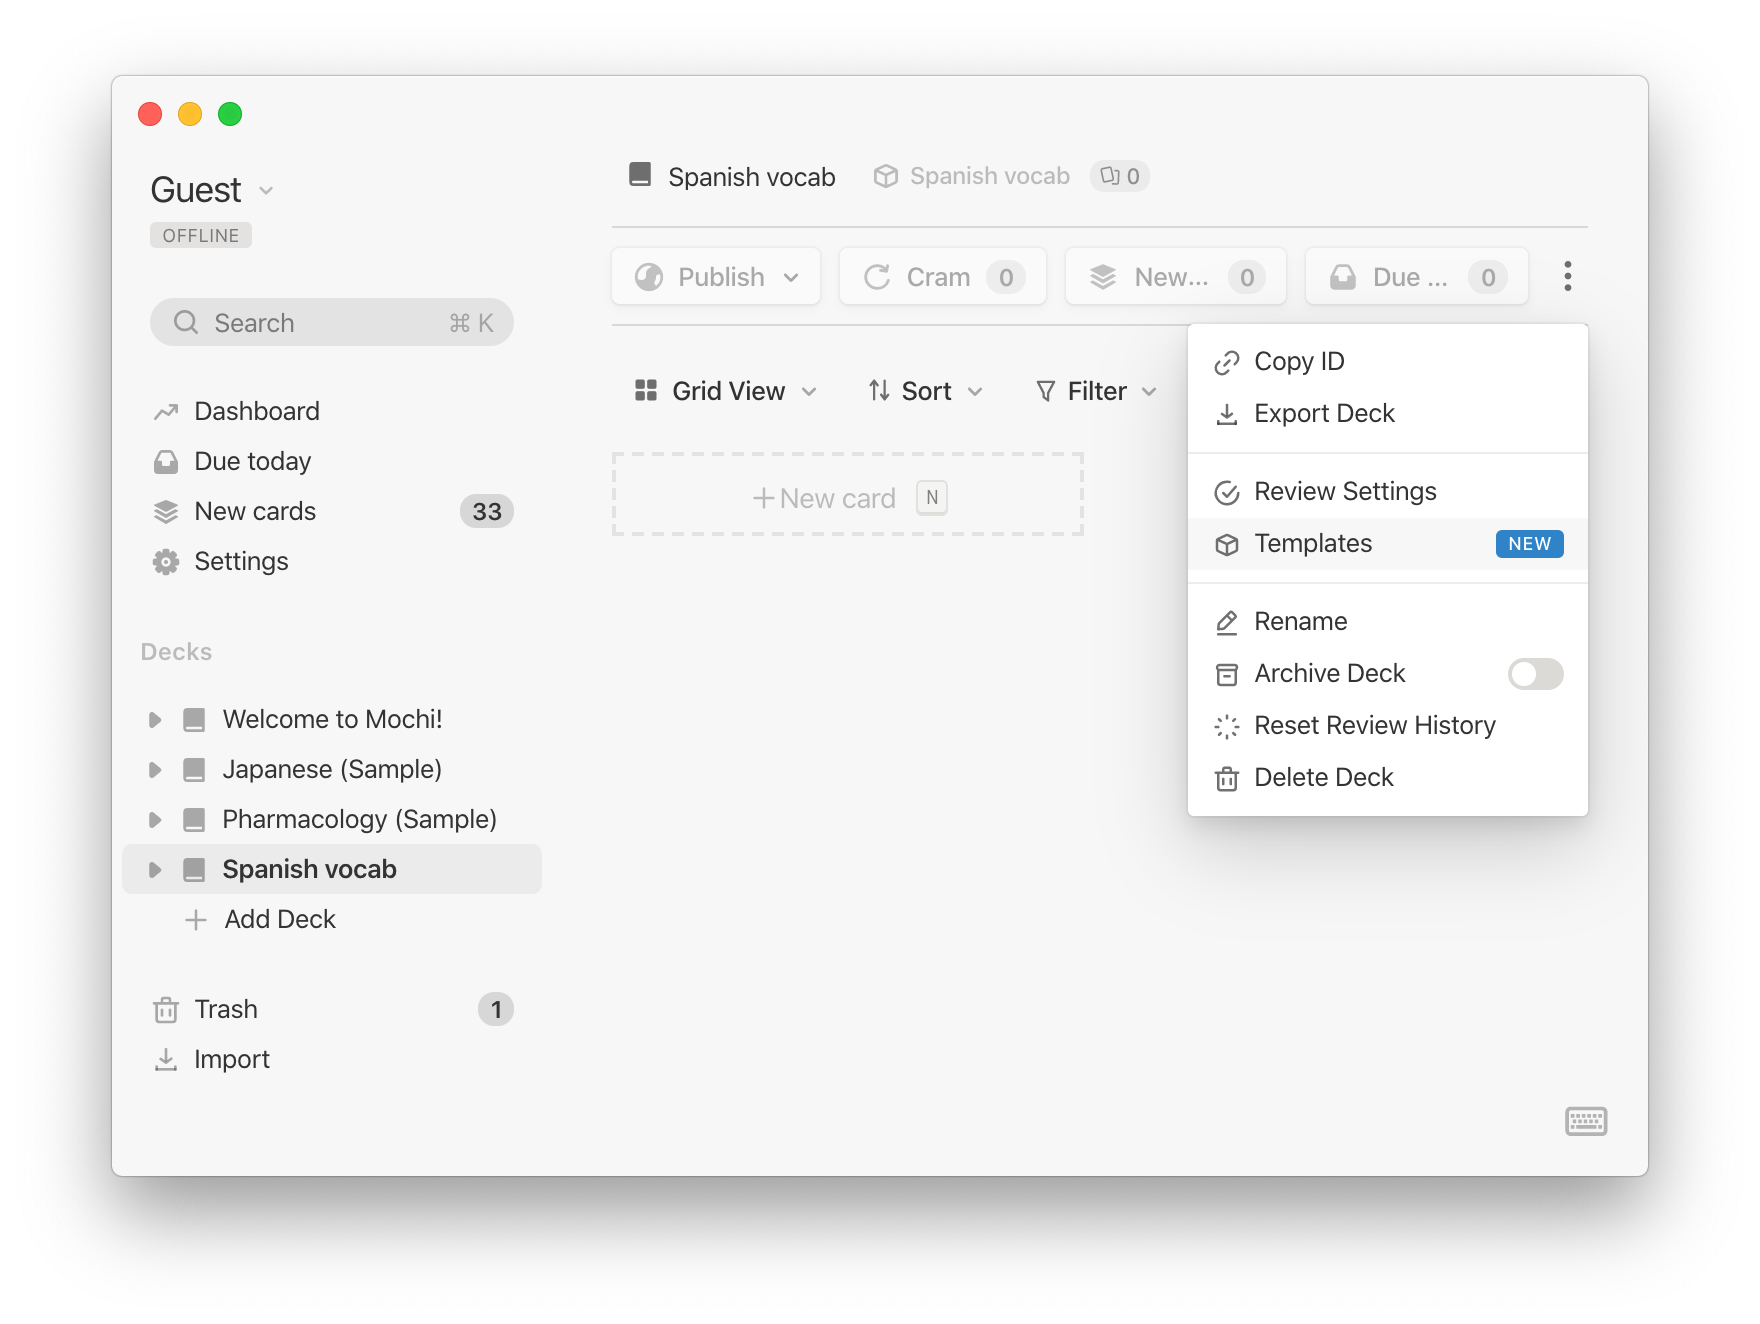The width and height of the screenshot is (1760, 1324).
Task: Click the Japanese (Sample) deck book icon
Action: click(x=194, y=769)
